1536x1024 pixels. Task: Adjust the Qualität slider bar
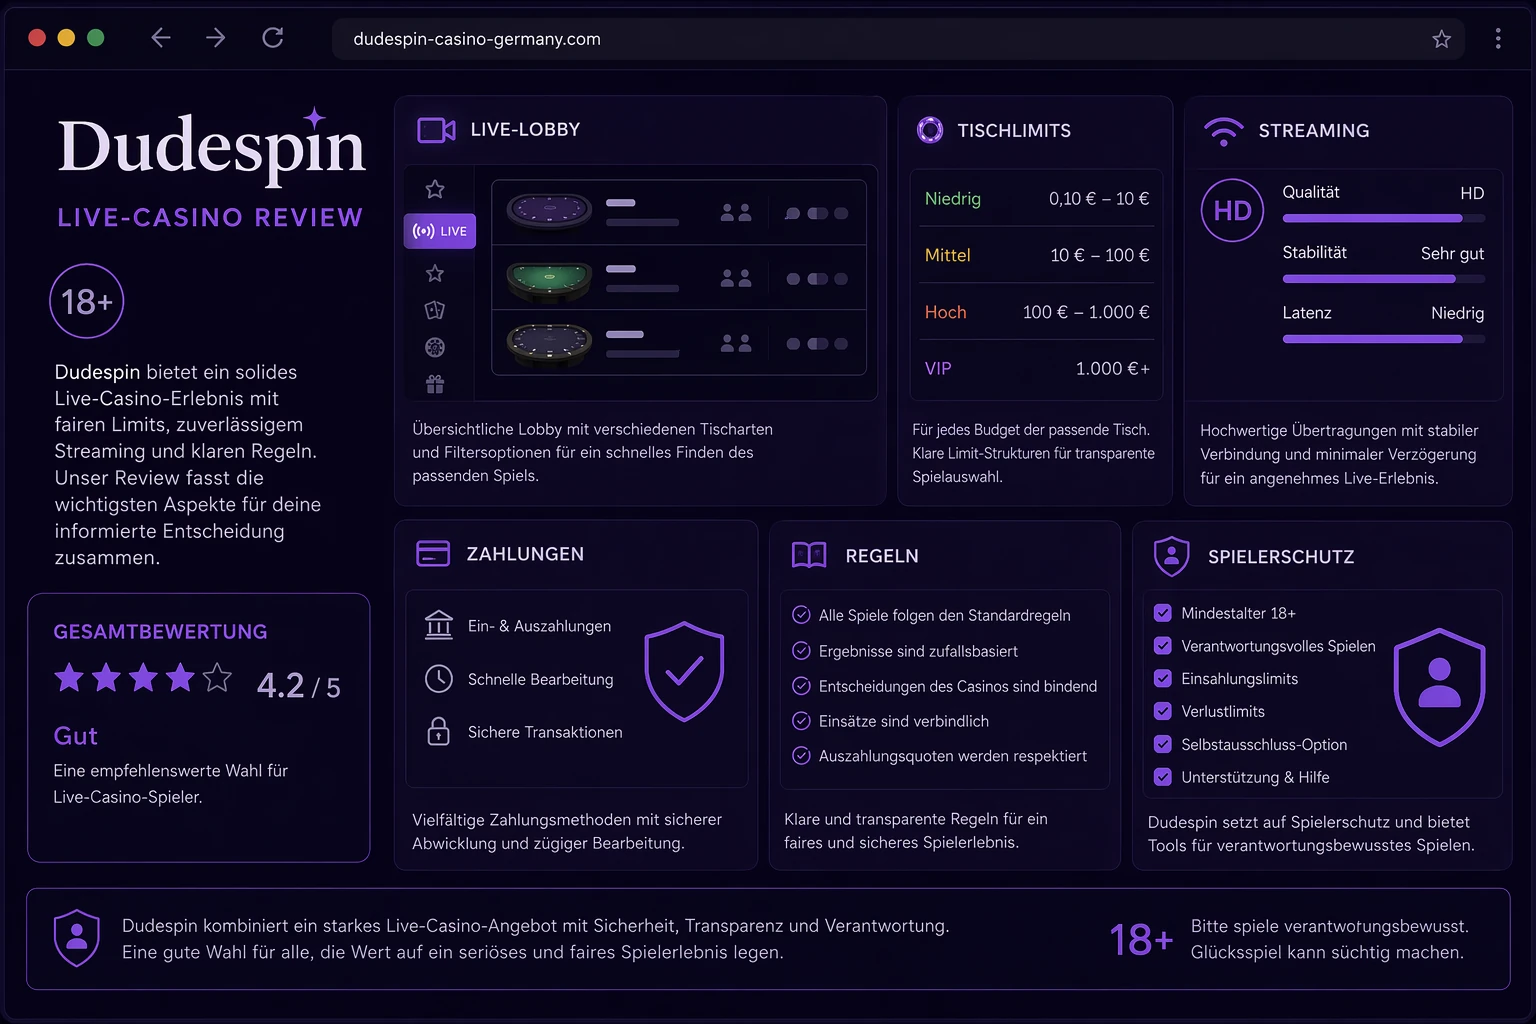click(1383, 218)
